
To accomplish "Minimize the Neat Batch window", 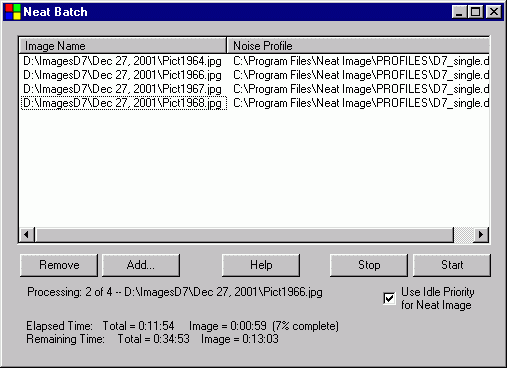I will [459, 12].
